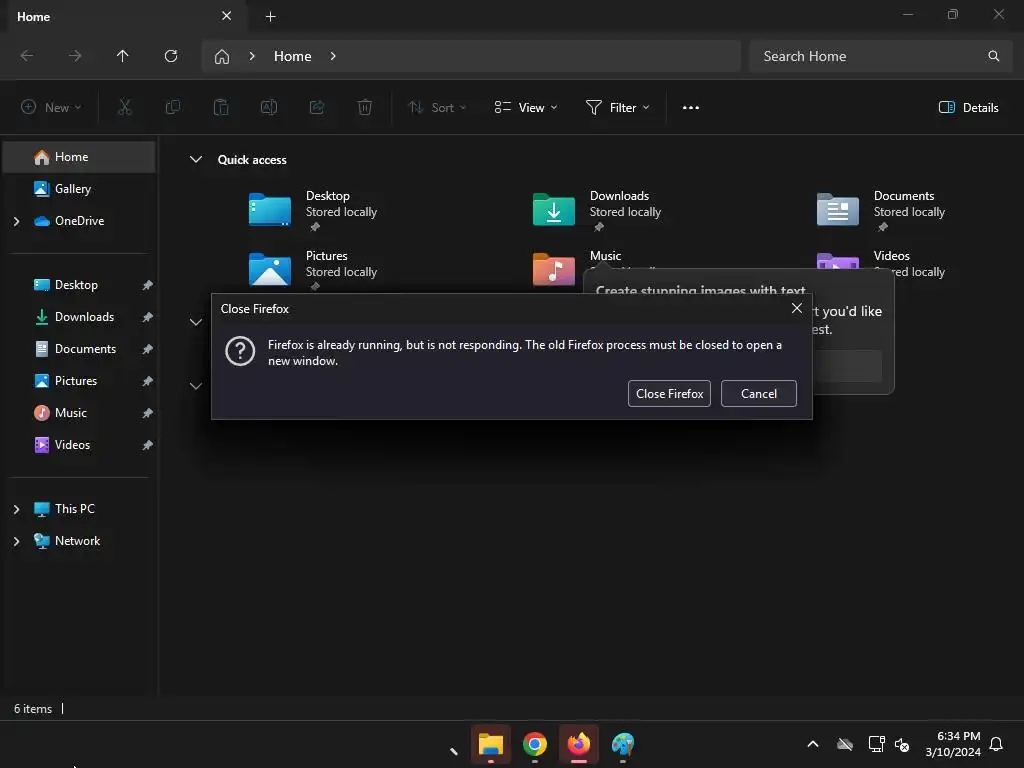This screenshot has width=1024, height=768.
Task: Click the search magnifier icon
Action: click(x=993, y=56)
